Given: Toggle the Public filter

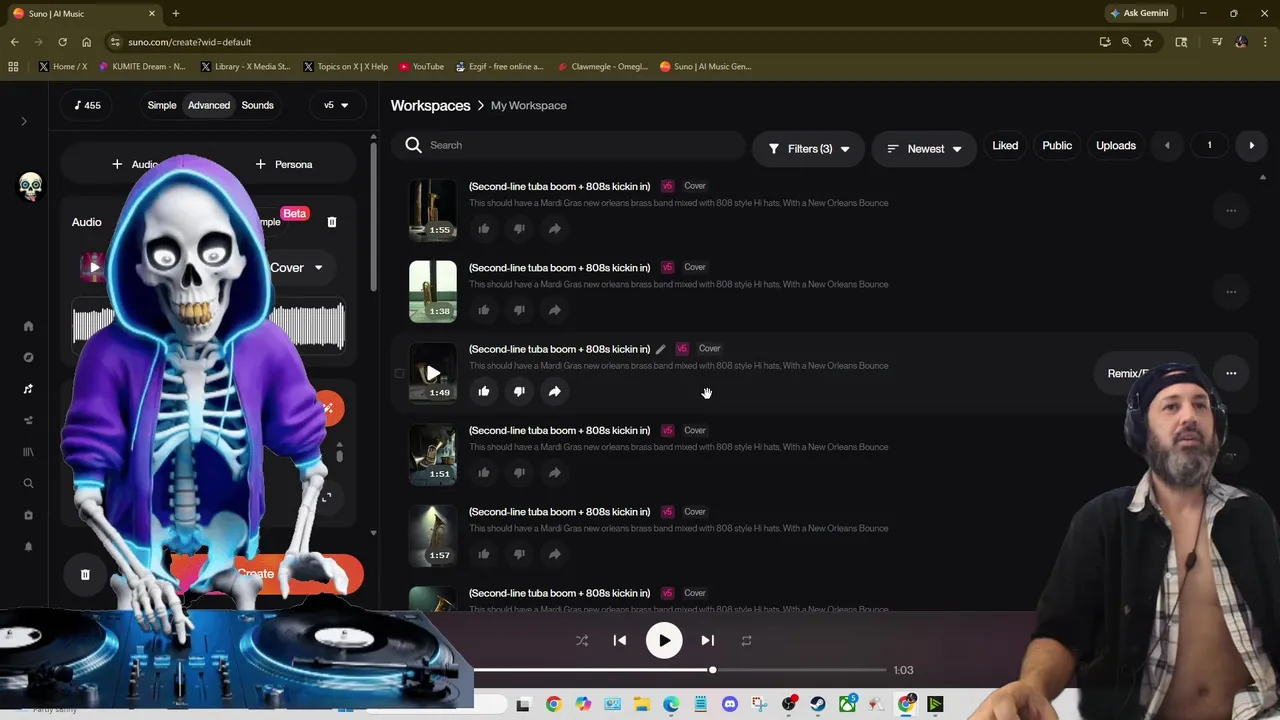Looking at the screenshot, I should [1057, 146].
